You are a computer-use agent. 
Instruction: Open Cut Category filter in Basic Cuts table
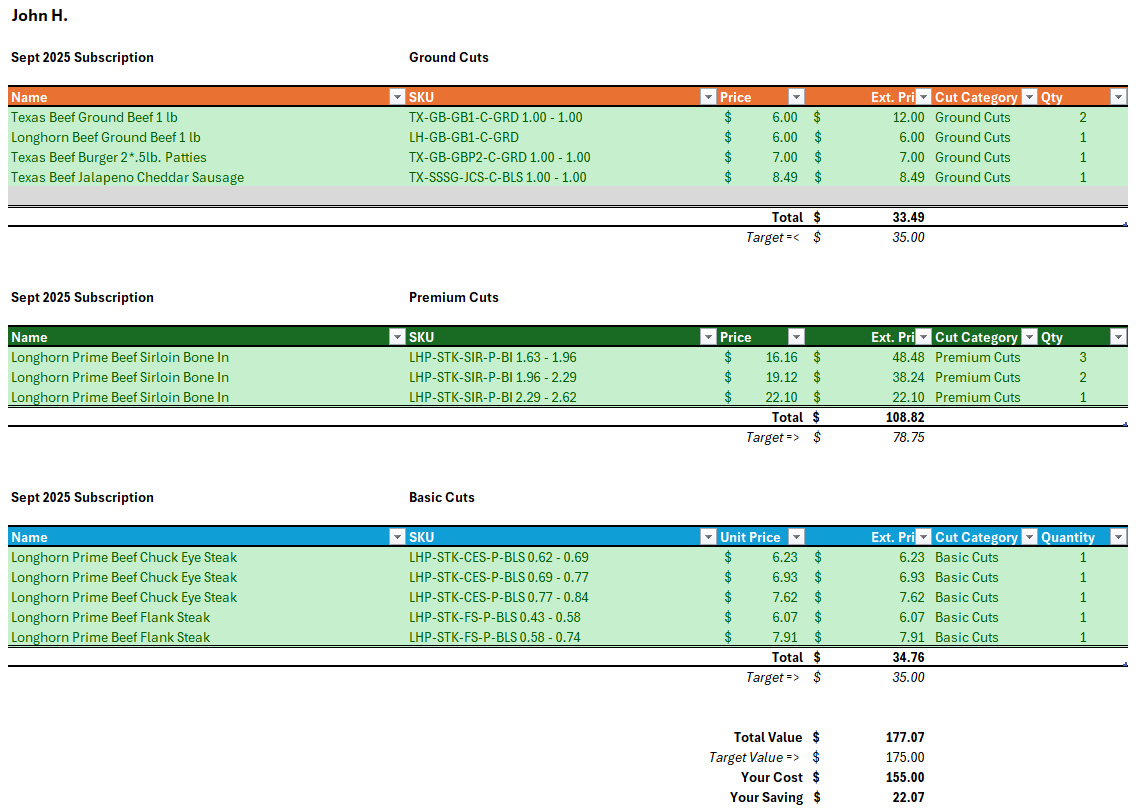point(1027,537)
